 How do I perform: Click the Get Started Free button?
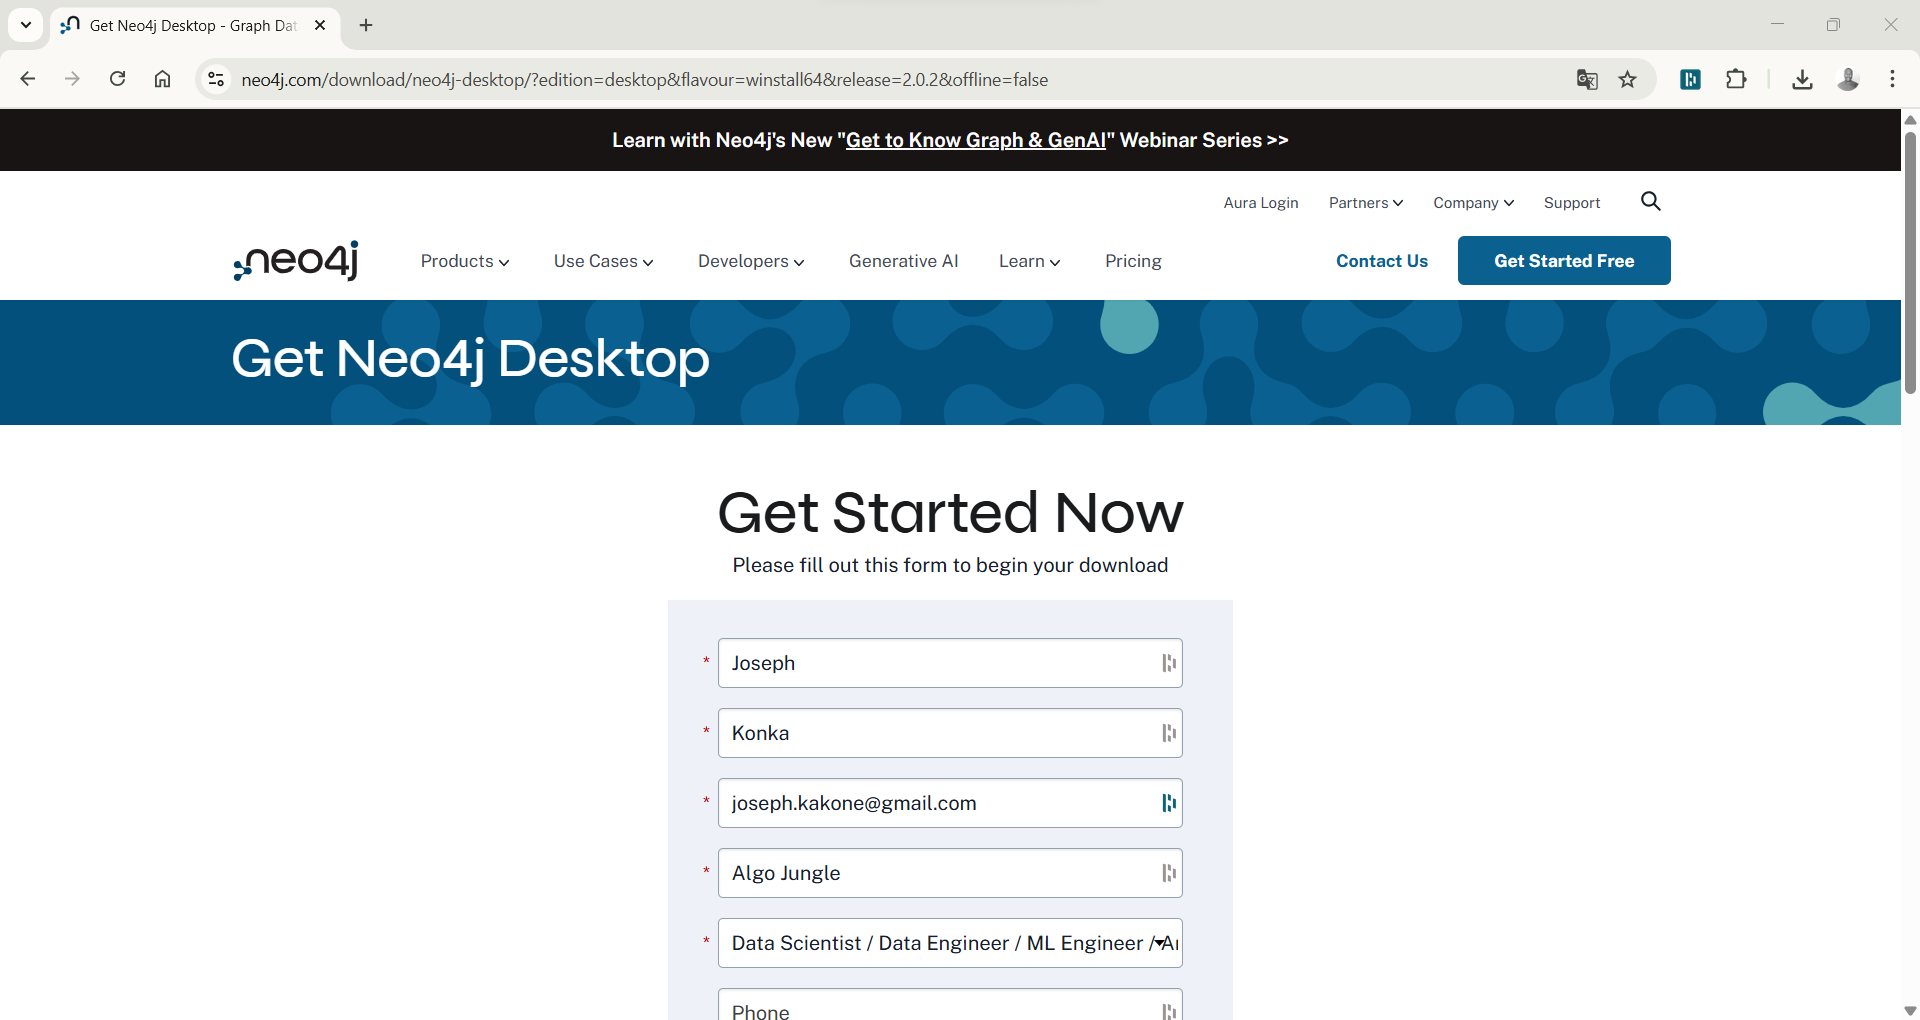click(1564, 261)
